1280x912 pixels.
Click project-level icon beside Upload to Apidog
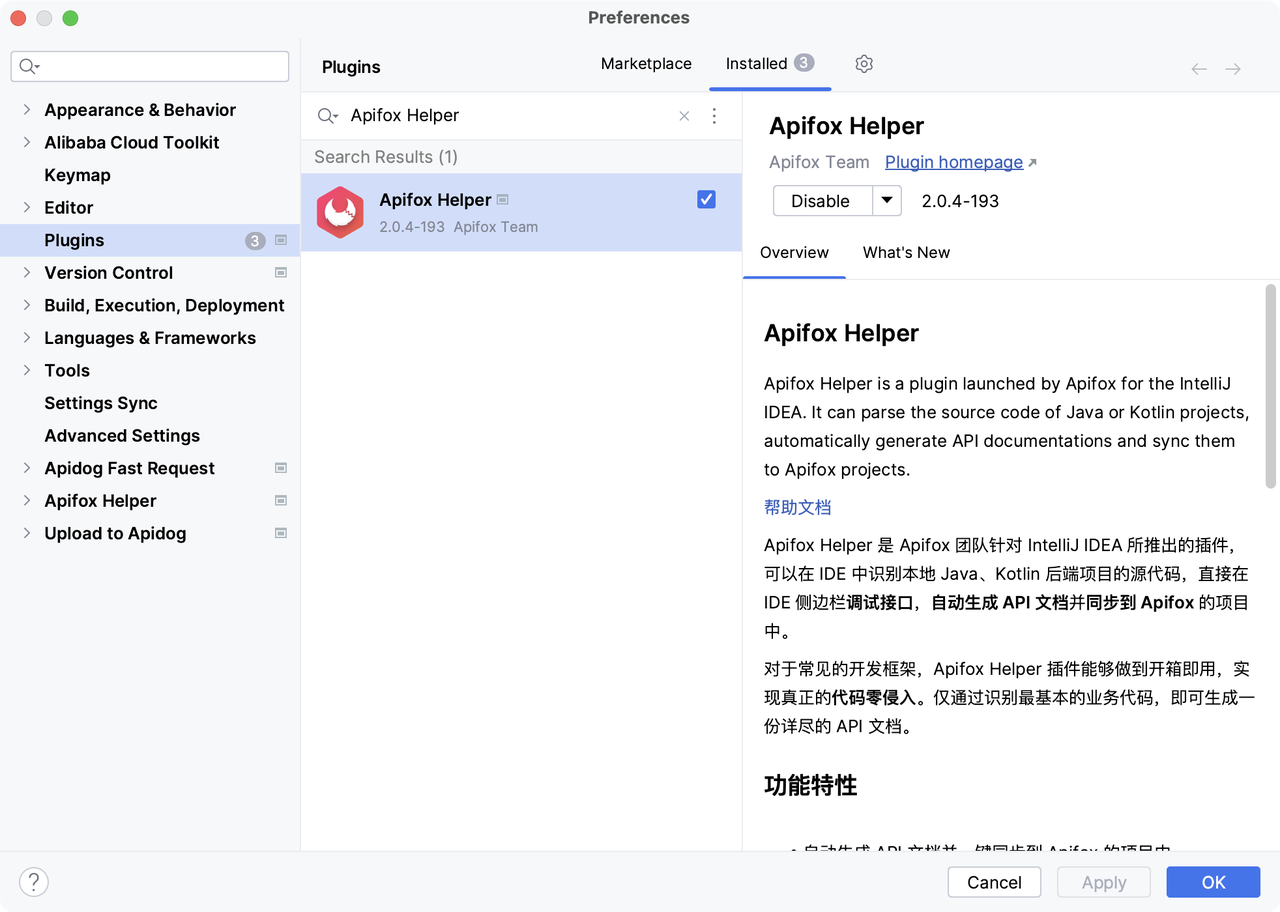(281, 533)
